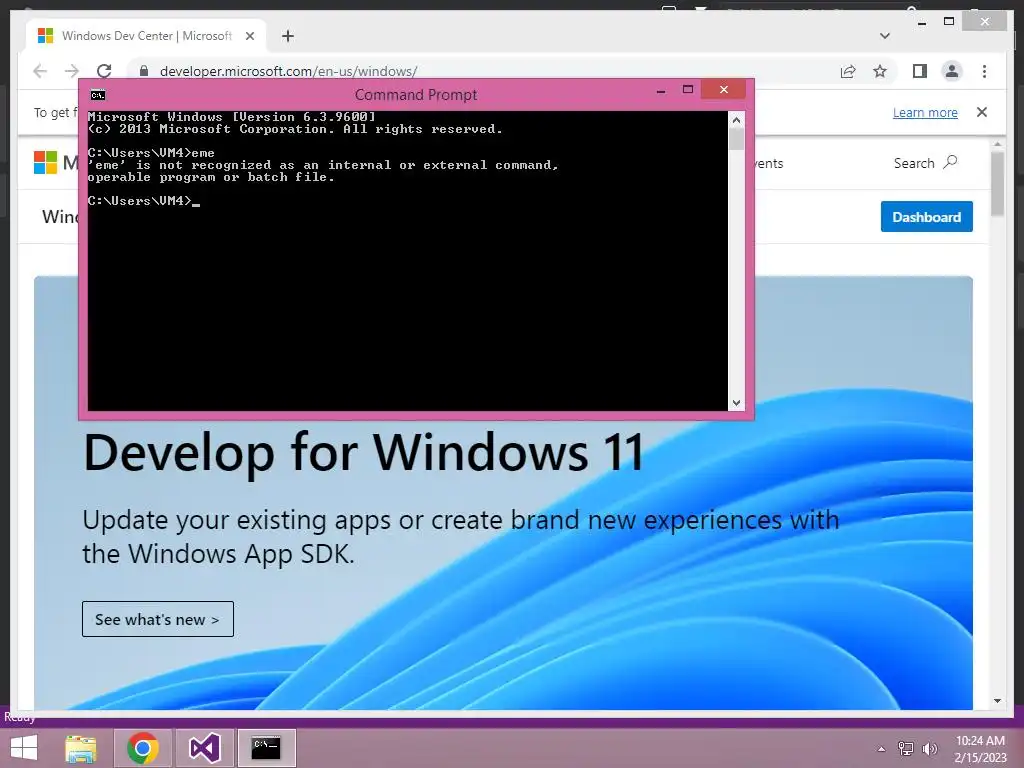Open the Windows Start button
The image size is (1024, 768).
pos(24,748)
